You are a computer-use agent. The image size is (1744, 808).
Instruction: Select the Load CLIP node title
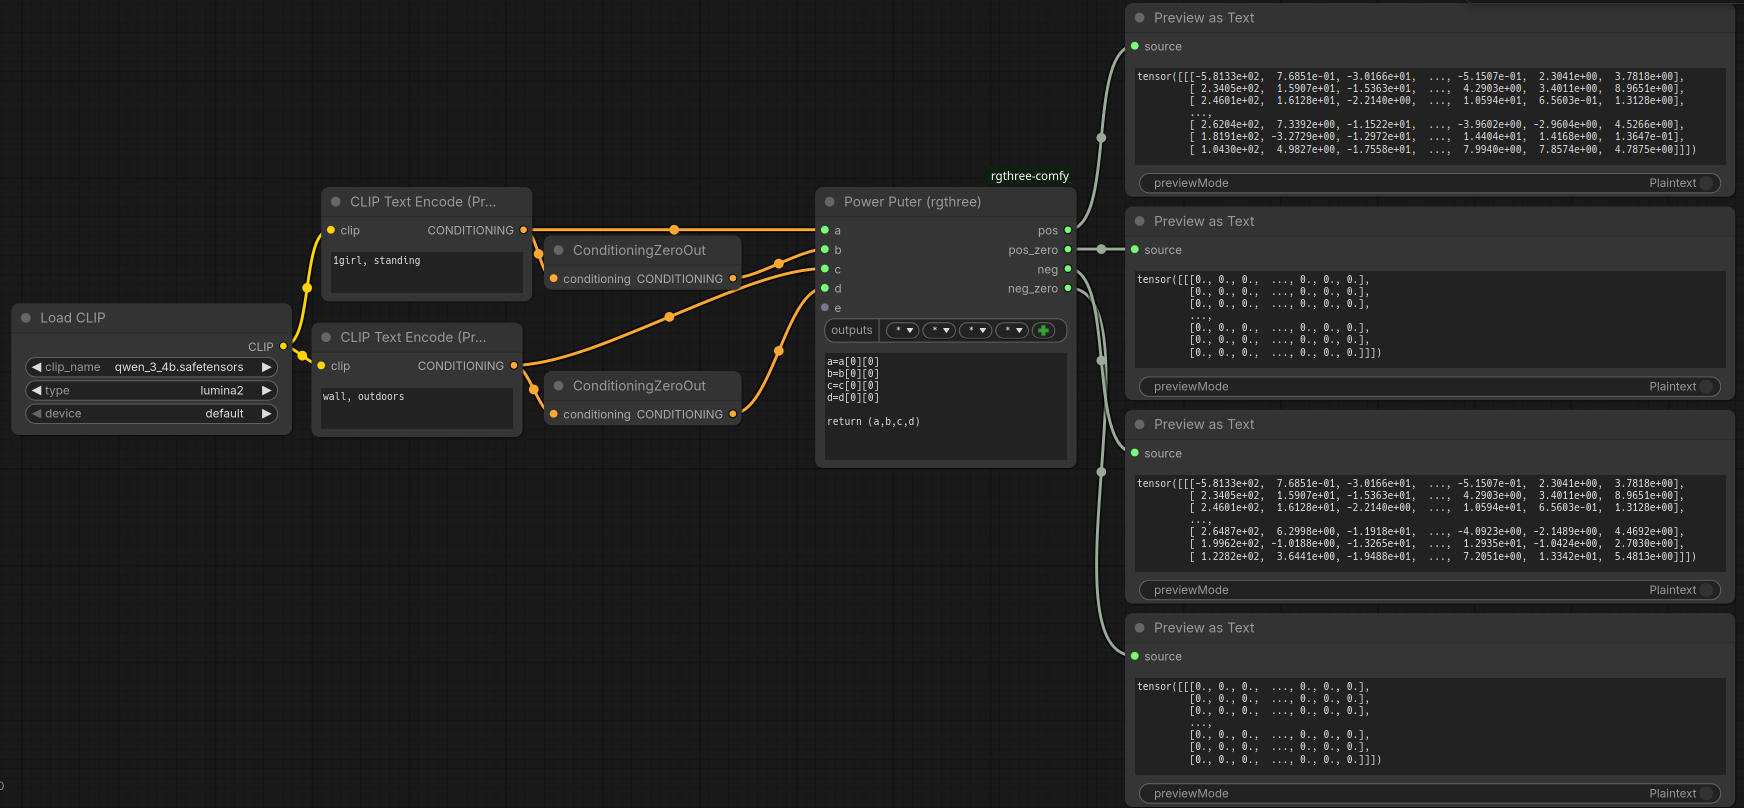(x=73, y=318)
